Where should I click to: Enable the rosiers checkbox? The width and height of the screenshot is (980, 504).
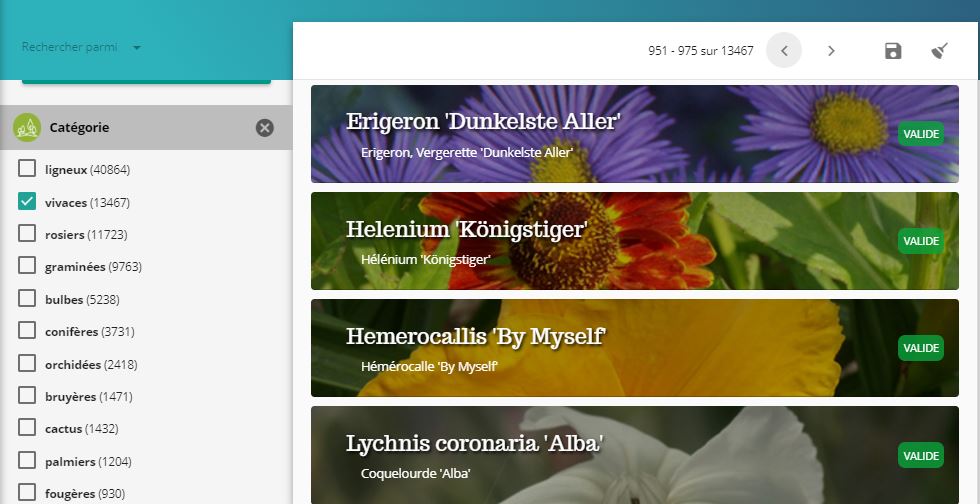27,234
